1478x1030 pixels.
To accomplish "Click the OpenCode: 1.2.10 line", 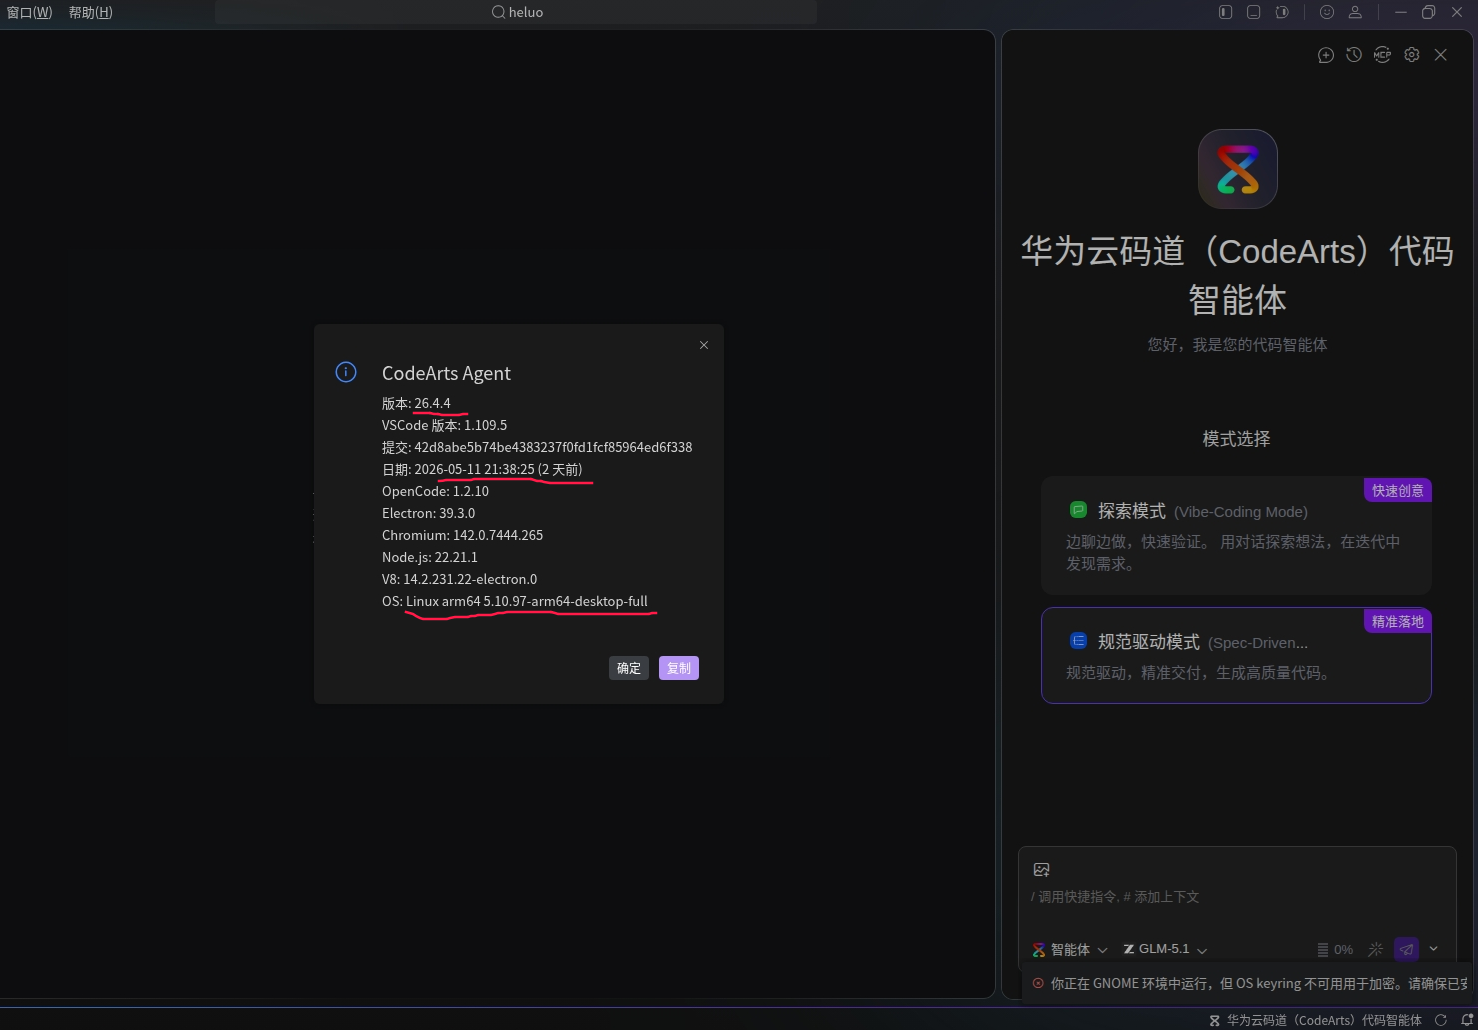I will 435,491.
